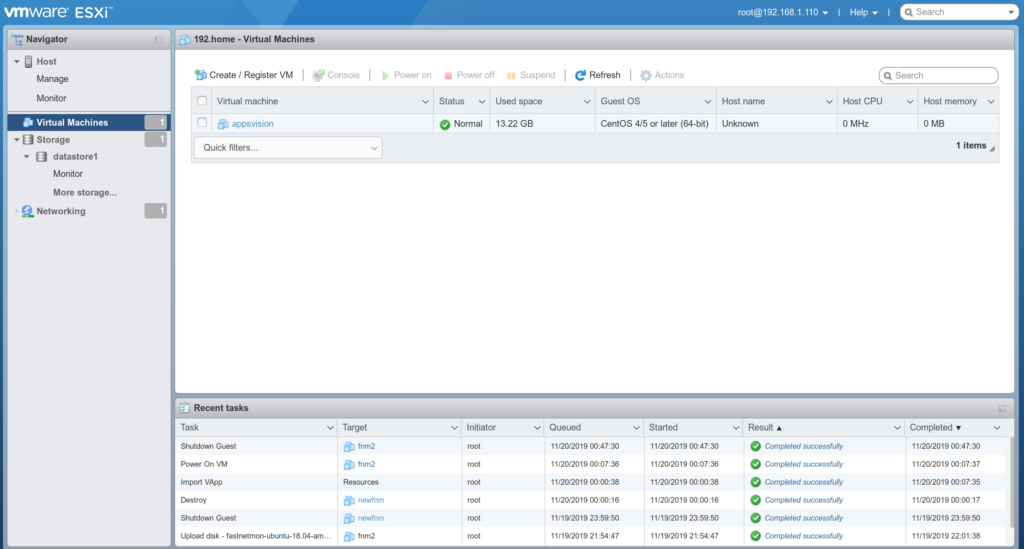Click the Import VApp task text
Image resolution: width=1024 pixels, height=549 pixels.
click(x=201, y=482)
